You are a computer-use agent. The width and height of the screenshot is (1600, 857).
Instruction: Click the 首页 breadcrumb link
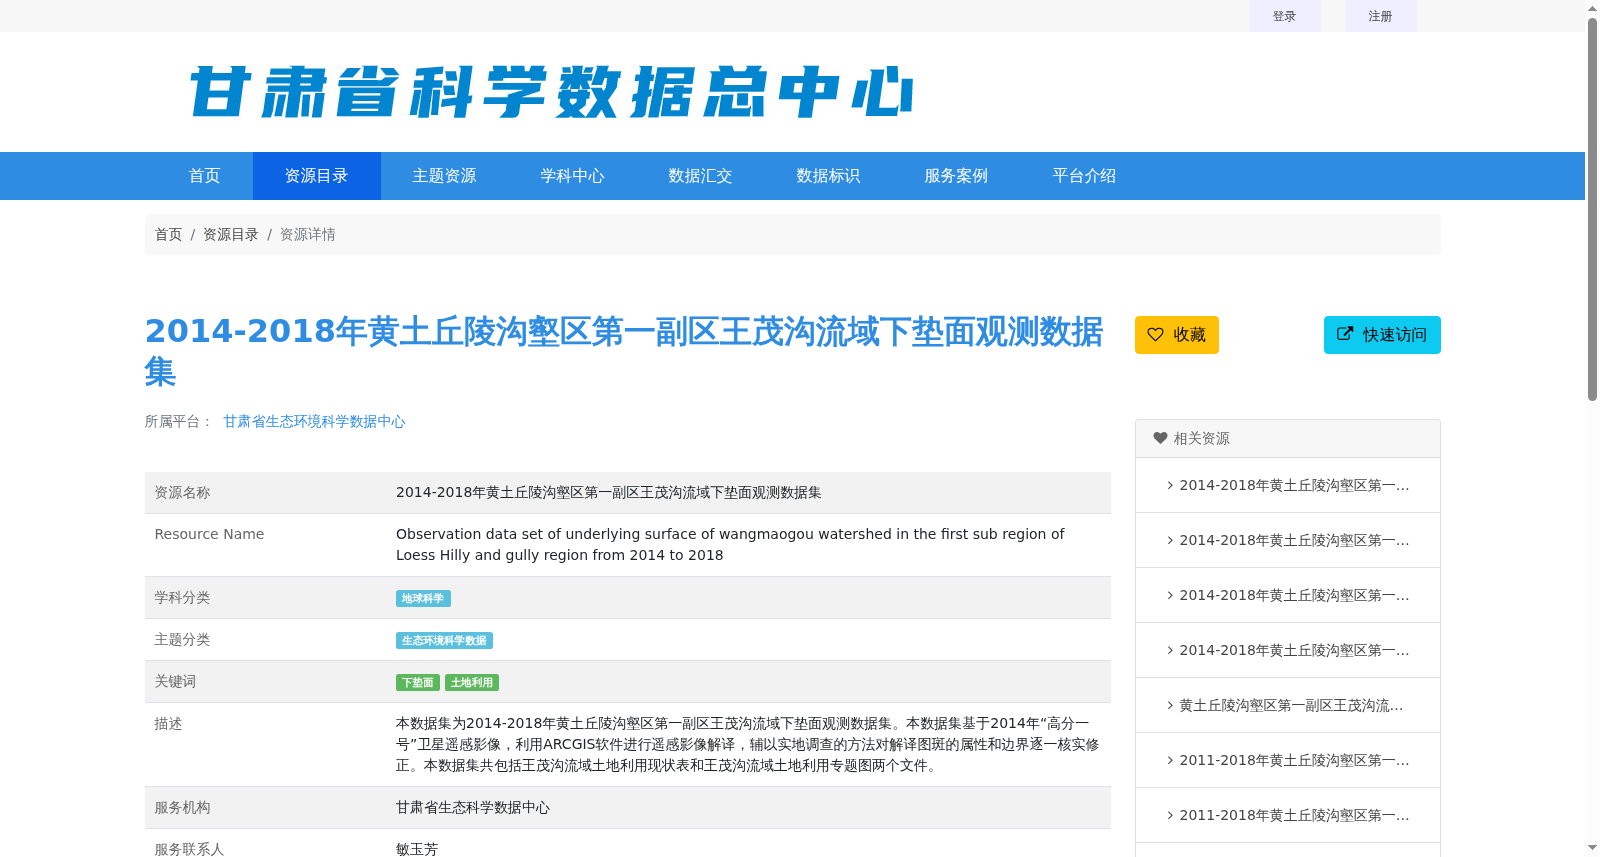168,235
